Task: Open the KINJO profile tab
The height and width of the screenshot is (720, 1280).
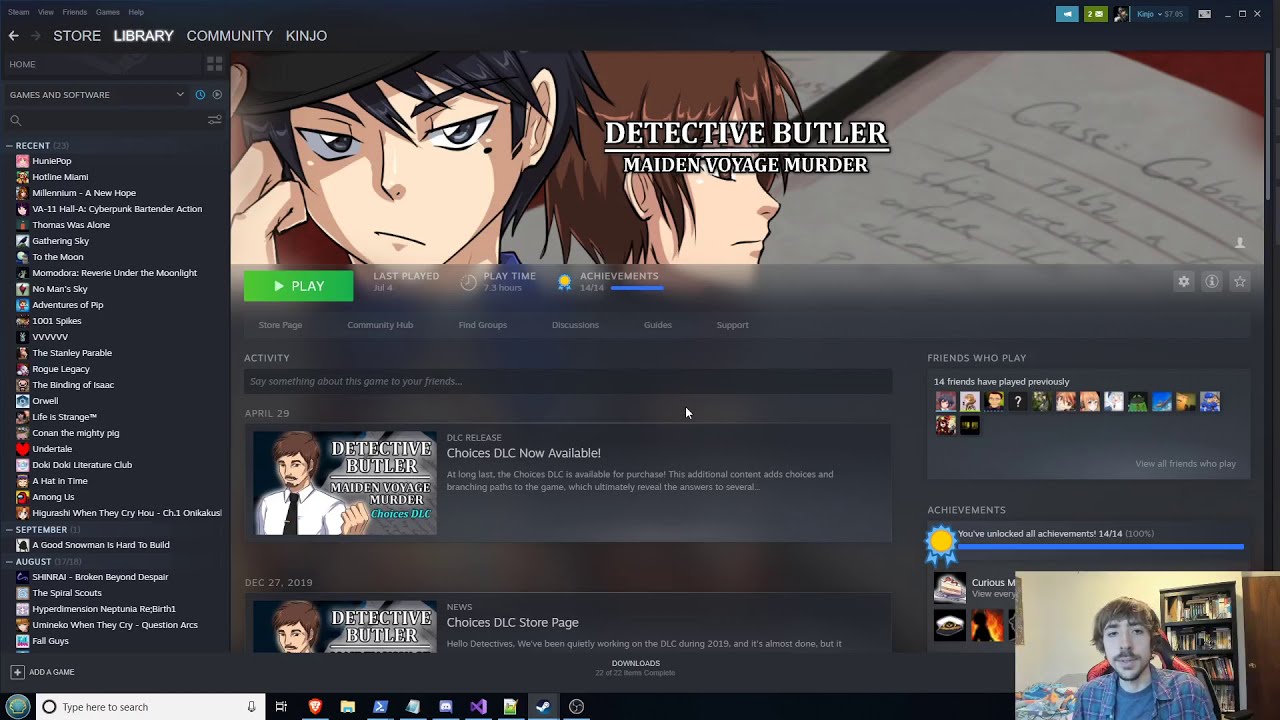Action: point(306,36)
